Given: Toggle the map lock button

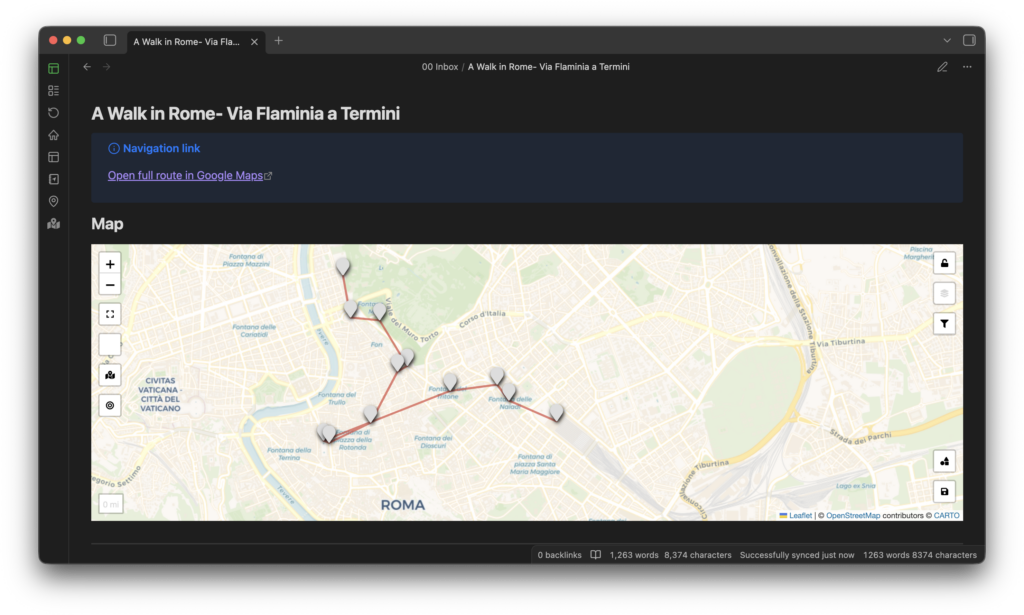Looking at the screenshot, I should (x=945, y=263).
